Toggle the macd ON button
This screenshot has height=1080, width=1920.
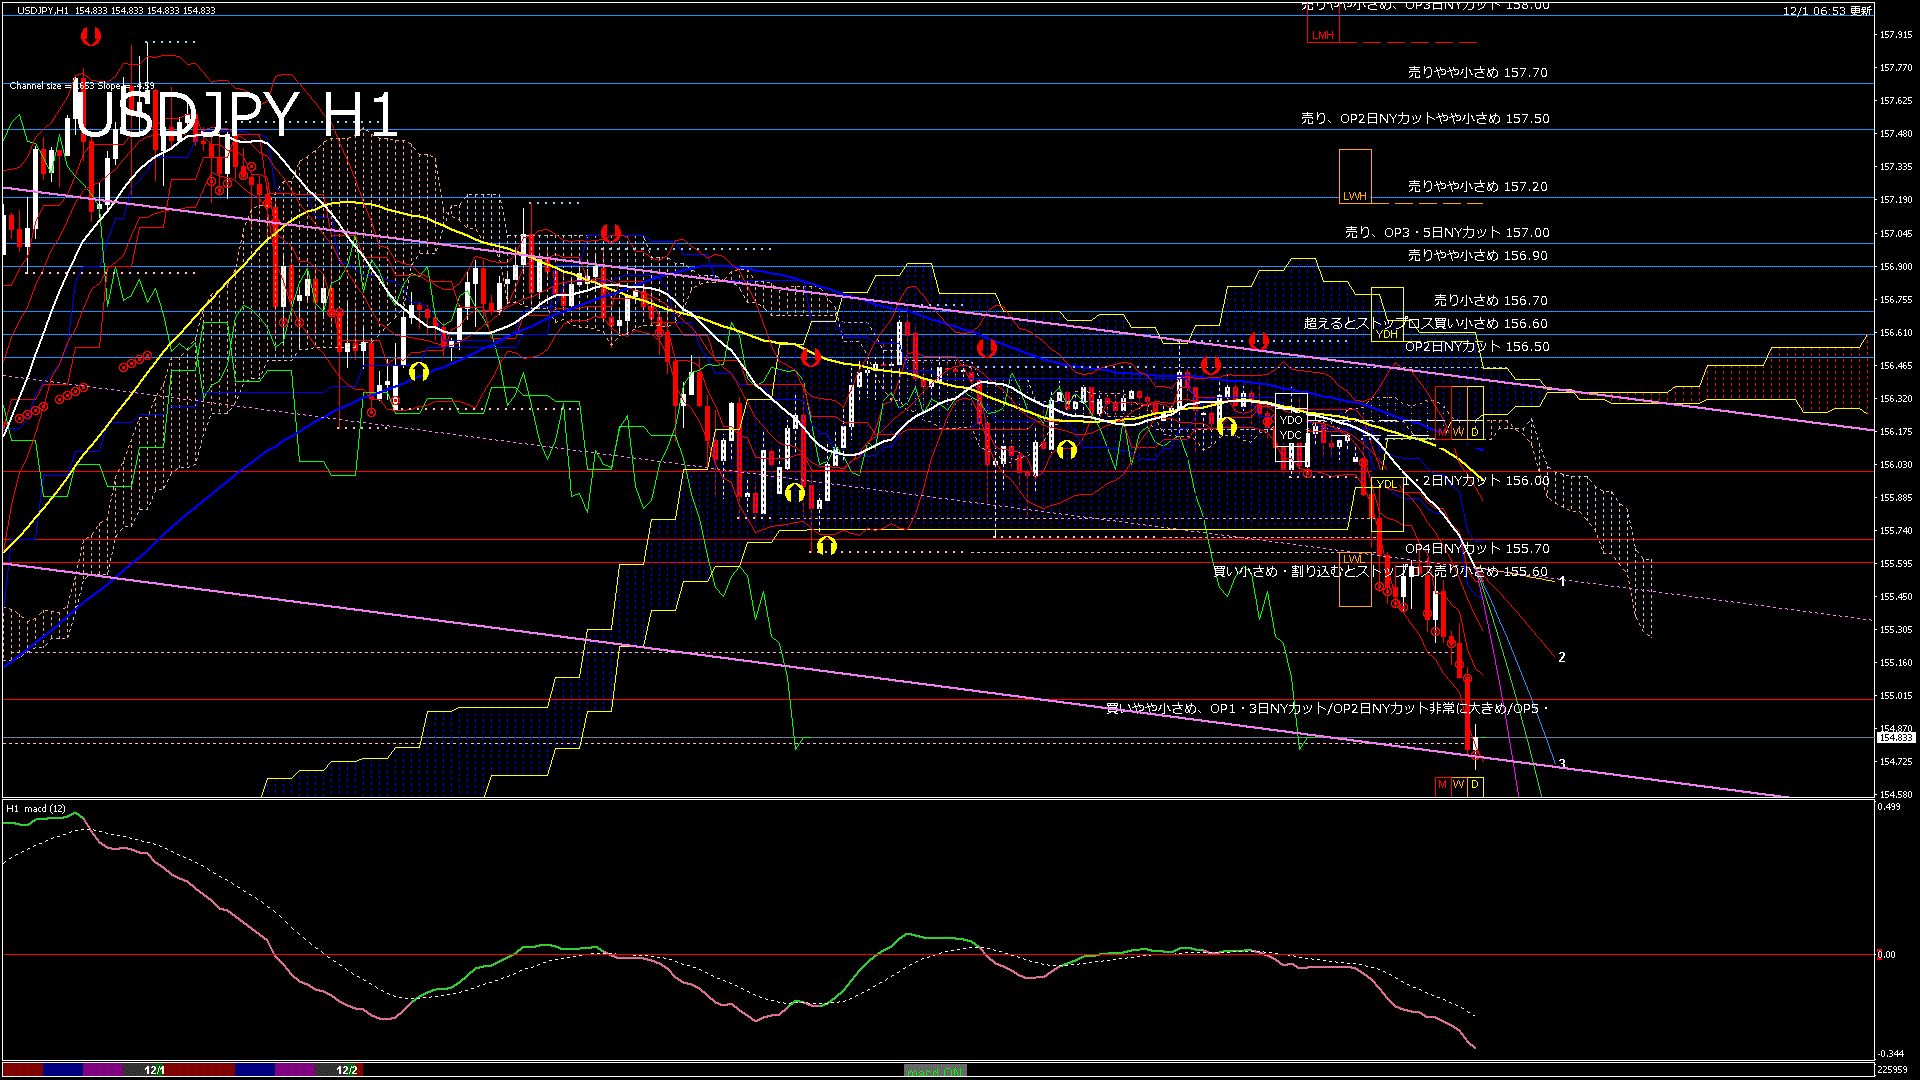935,1070
